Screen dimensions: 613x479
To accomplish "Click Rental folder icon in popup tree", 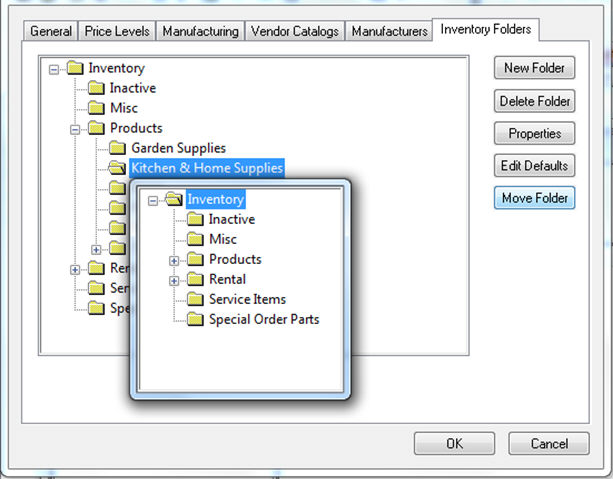I will pyautogui.click(x=194, y=280).
